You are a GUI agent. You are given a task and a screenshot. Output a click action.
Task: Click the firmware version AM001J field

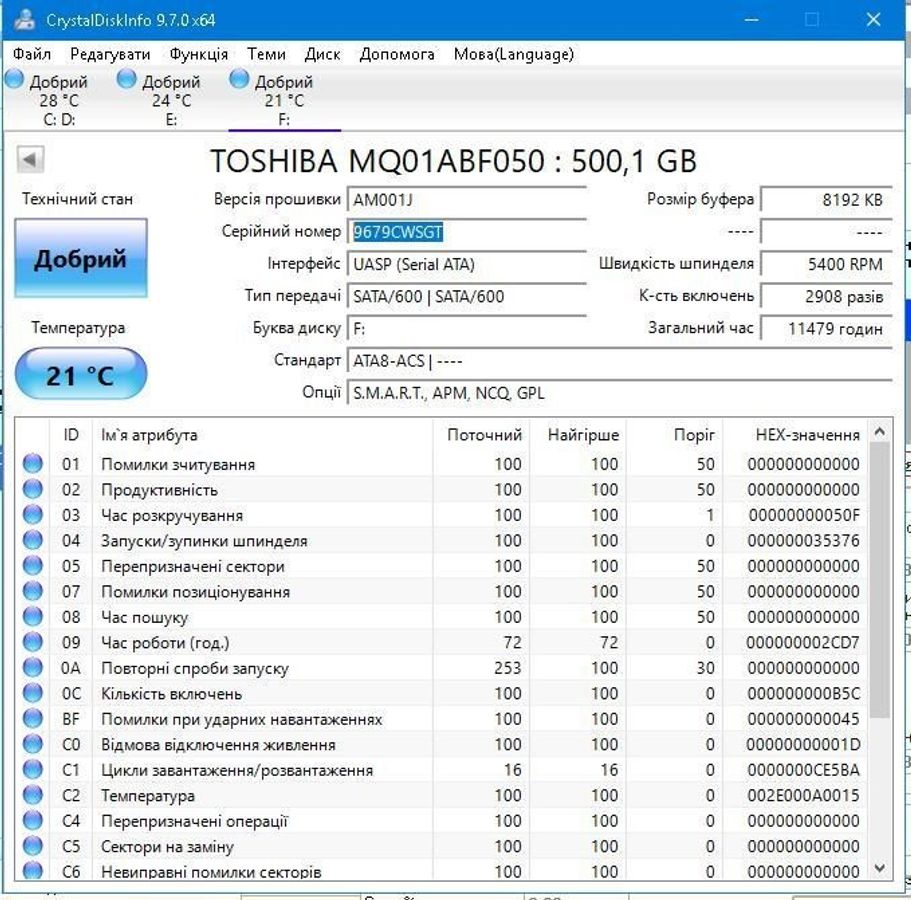point(466,200)
